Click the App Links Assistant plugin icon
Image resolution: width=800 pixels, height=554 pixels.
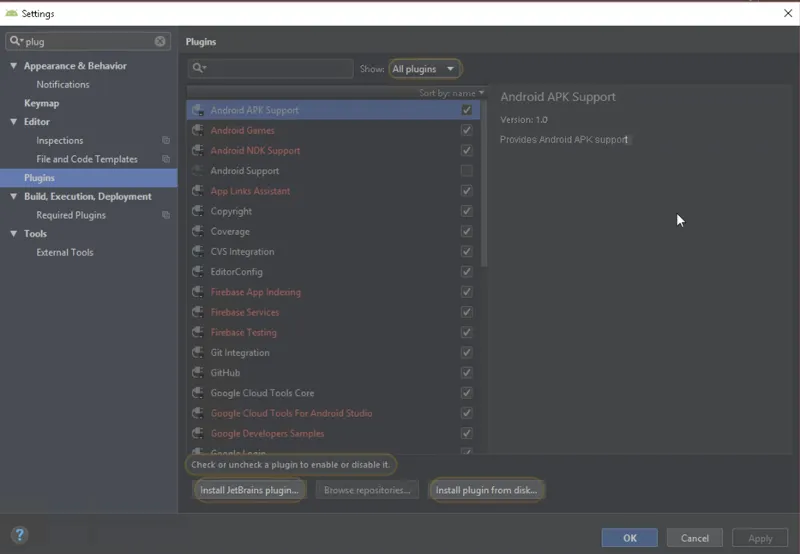pos(198,191)
